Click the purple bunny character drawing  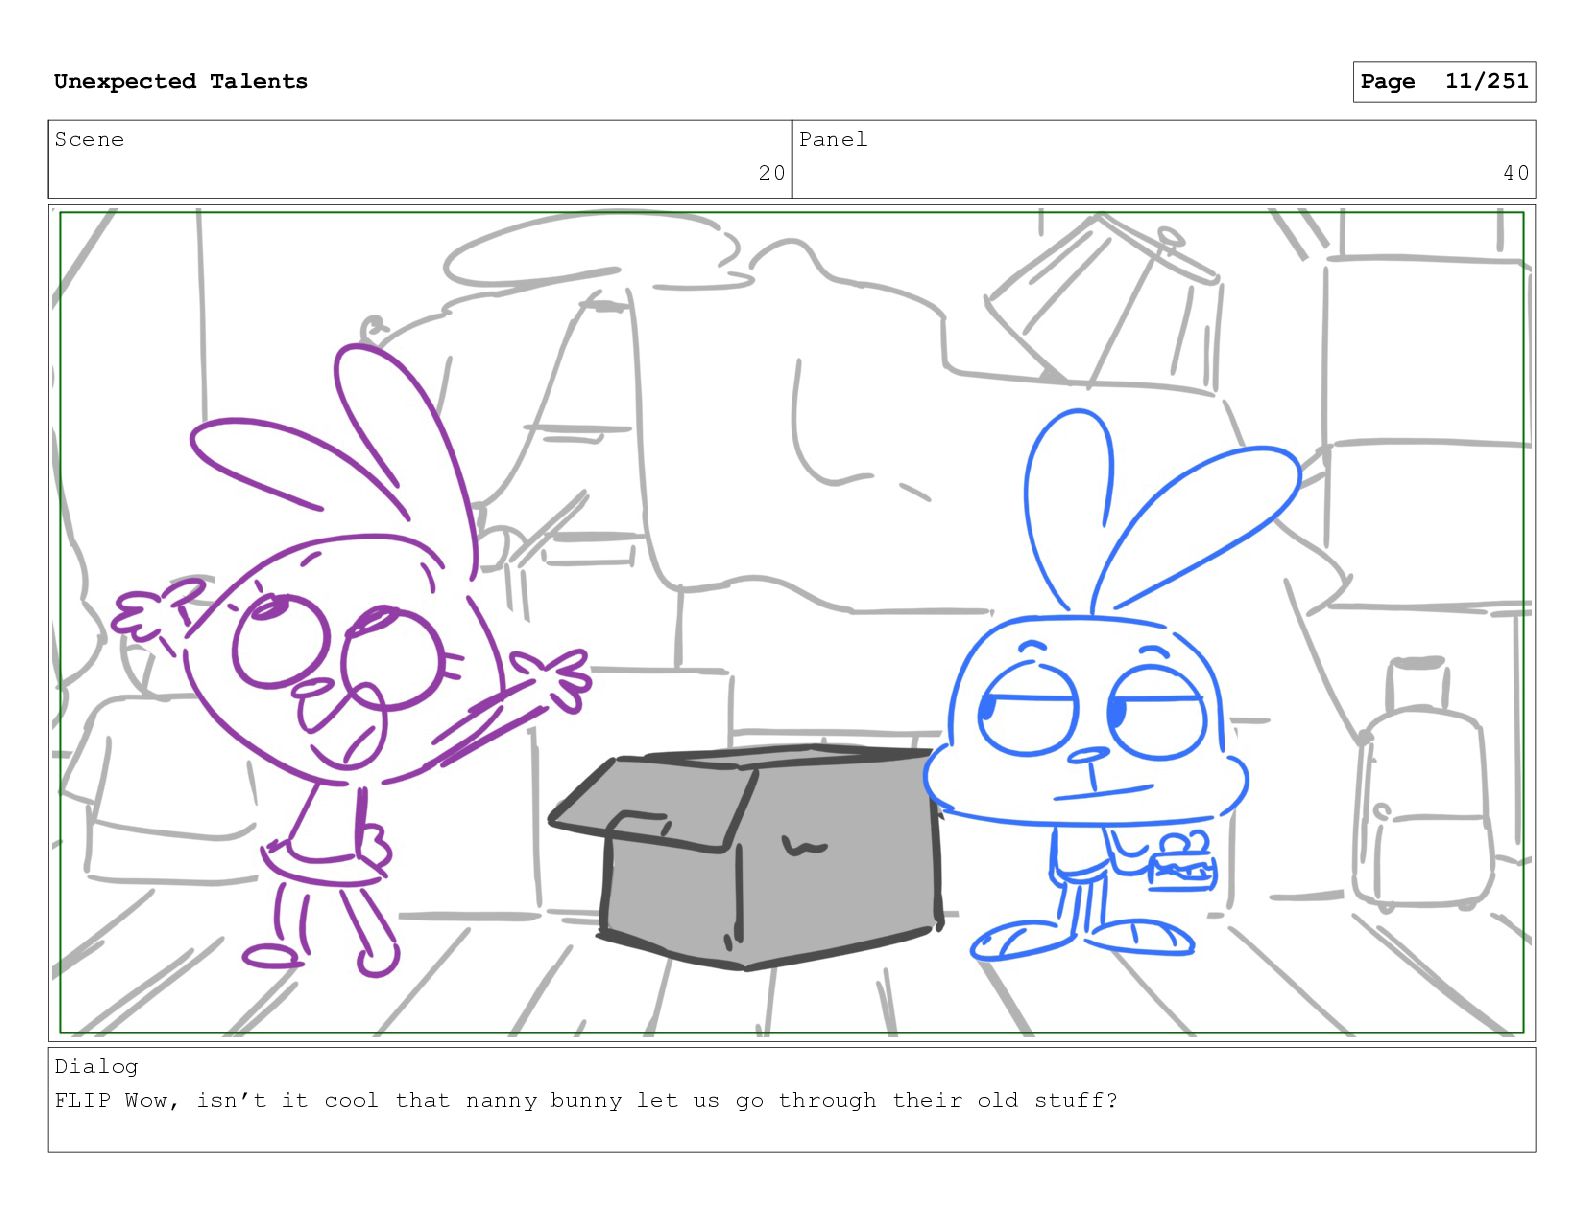(x=350, y=660)
